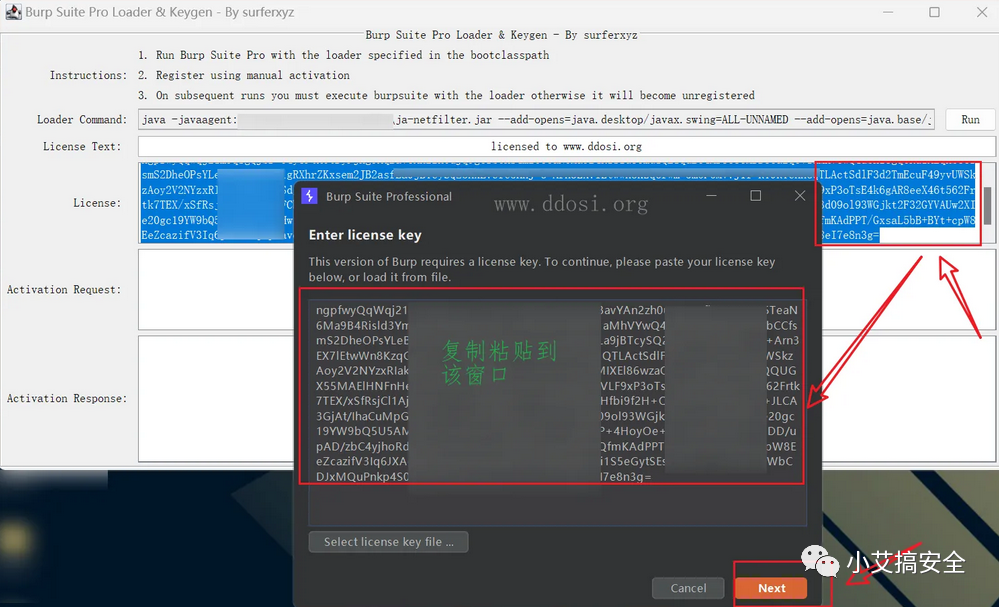999x607 pixels.
Task: Click the 'Enter license key' heading
Action: coord(365,235)
